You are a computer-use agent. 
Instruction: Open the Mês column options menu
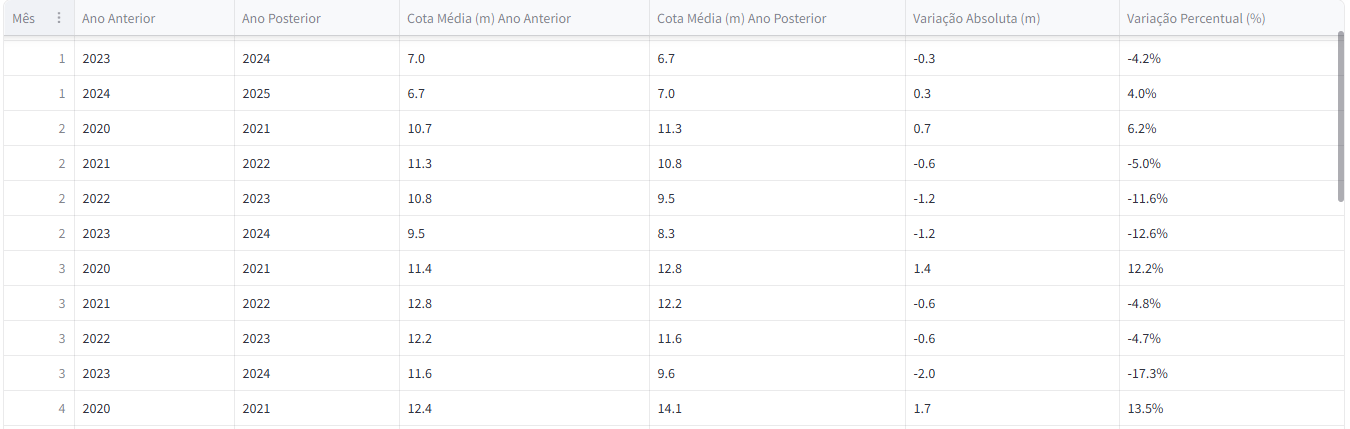coord(59,18)
